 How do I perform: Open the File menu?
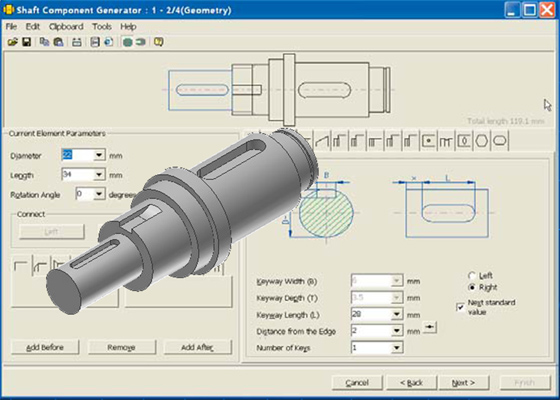[11, 27]
